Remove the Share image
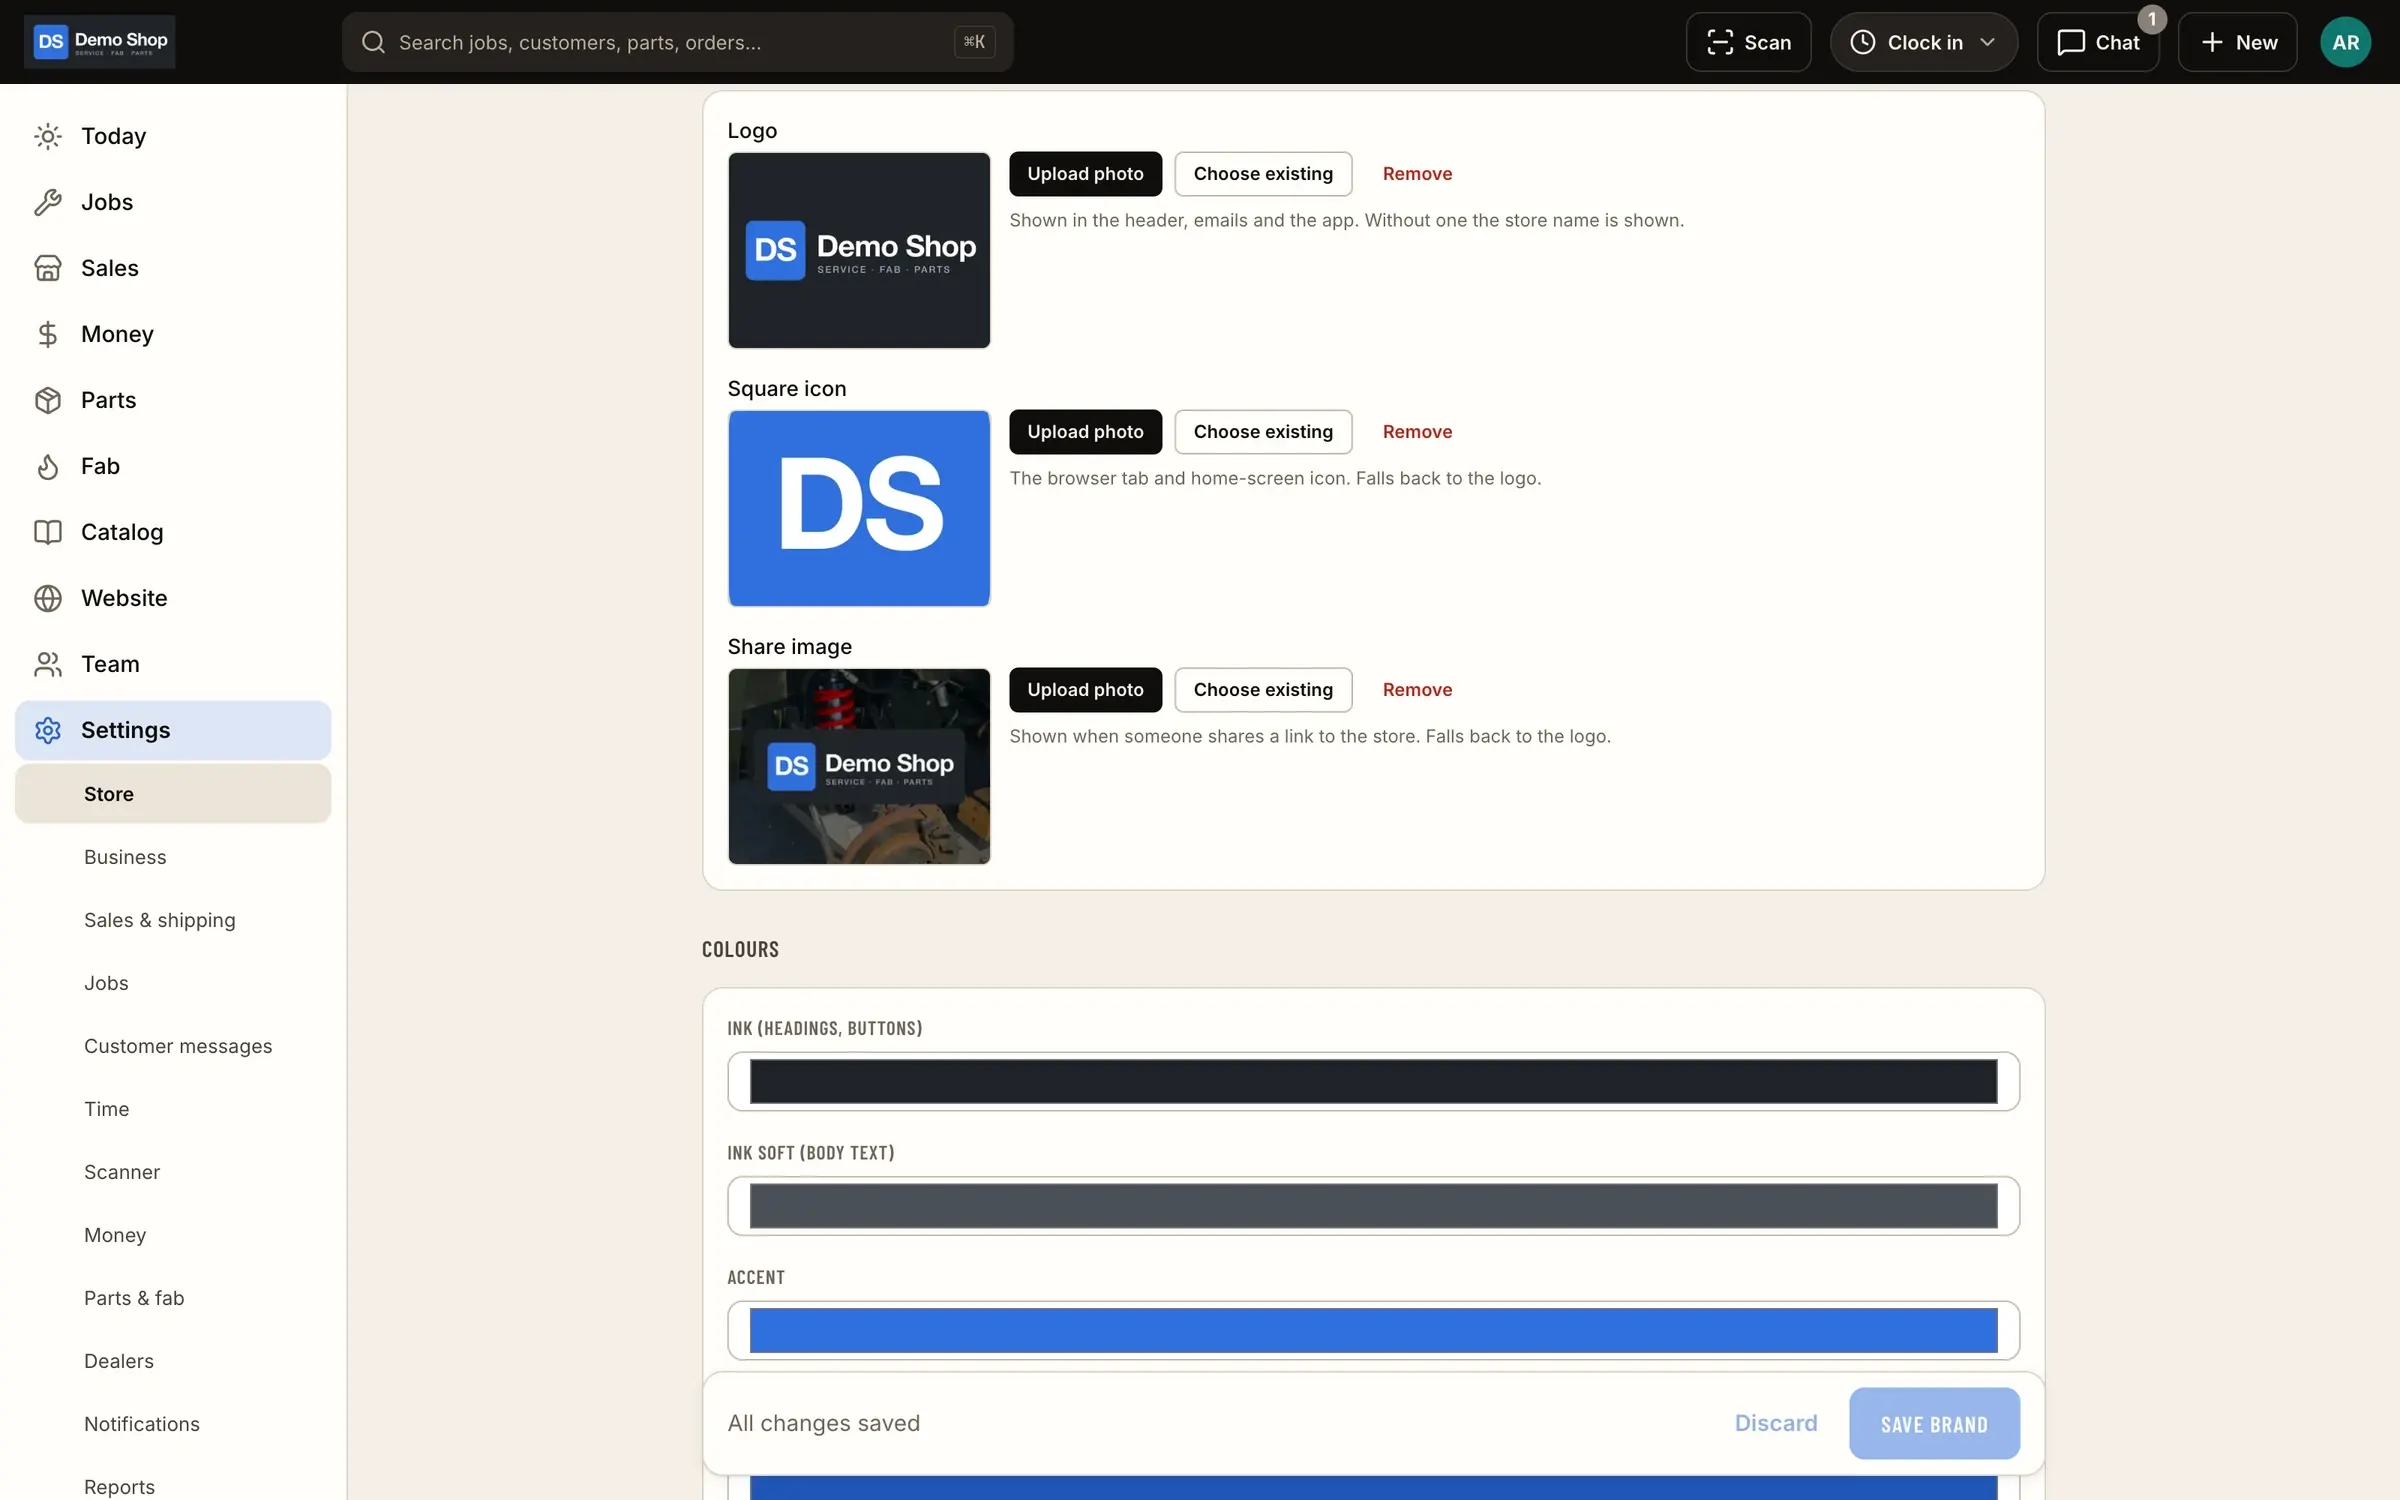 [1417, 690]
